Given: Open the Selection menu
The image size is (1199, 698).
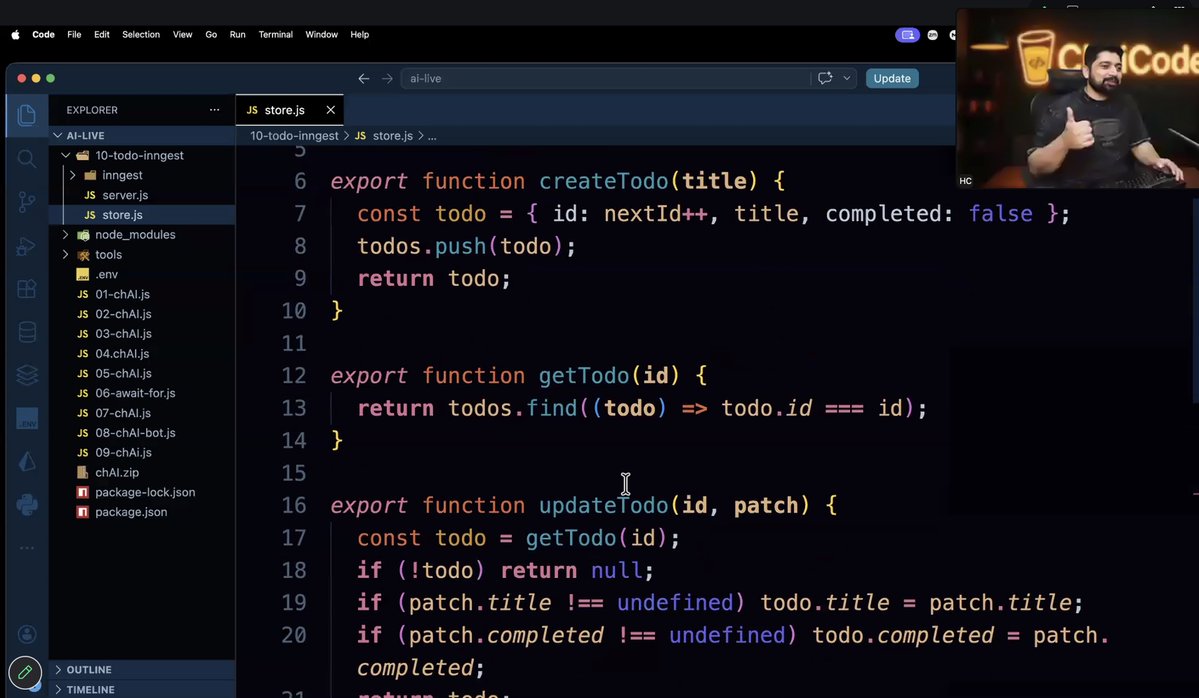Looking at the screenshot, I should point(141,34).
